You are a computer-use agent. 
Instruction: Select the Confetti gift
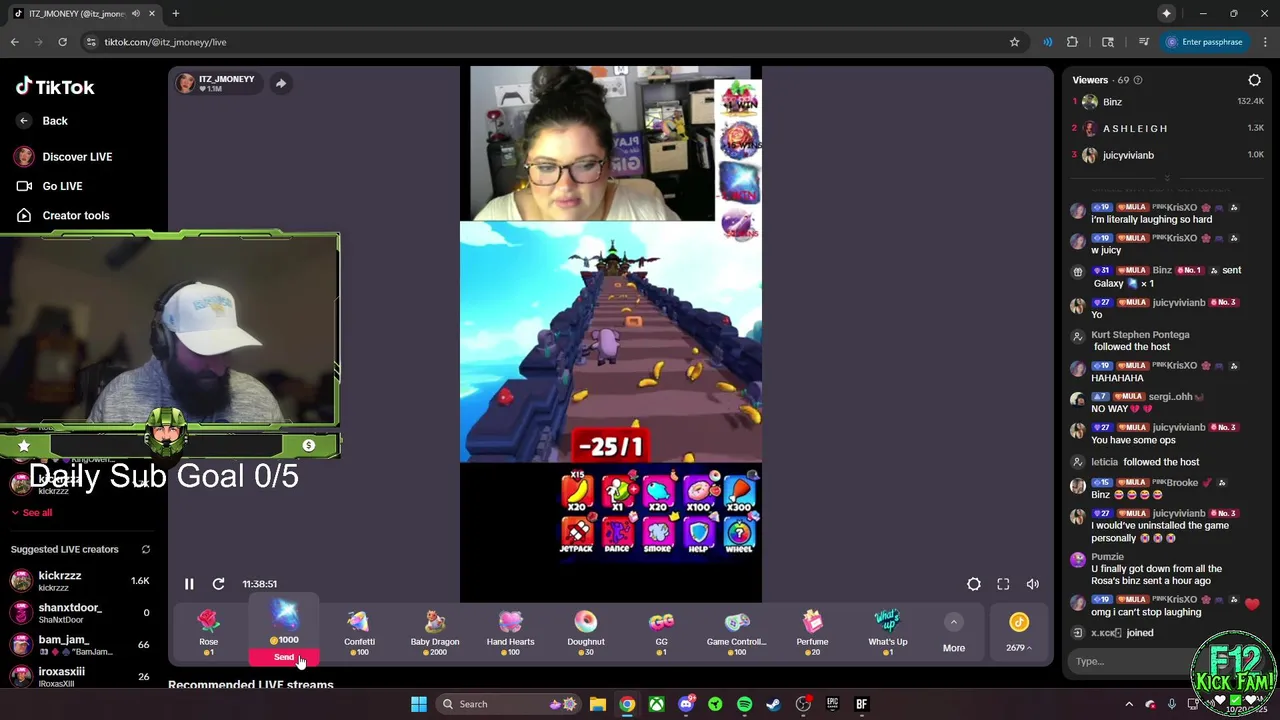(x=359, y=631)
